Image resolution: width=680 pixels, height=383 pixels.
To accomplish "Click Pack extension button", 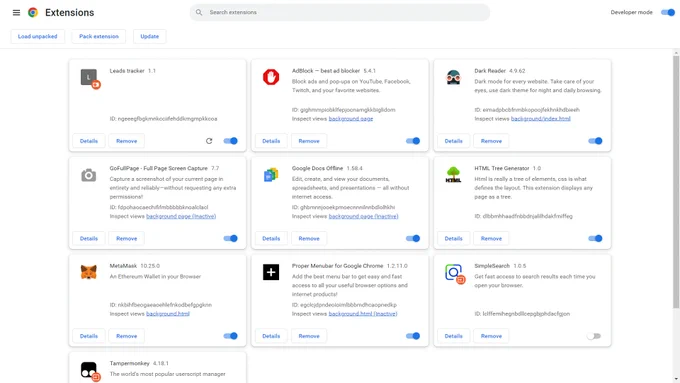I will click(99, 36).
